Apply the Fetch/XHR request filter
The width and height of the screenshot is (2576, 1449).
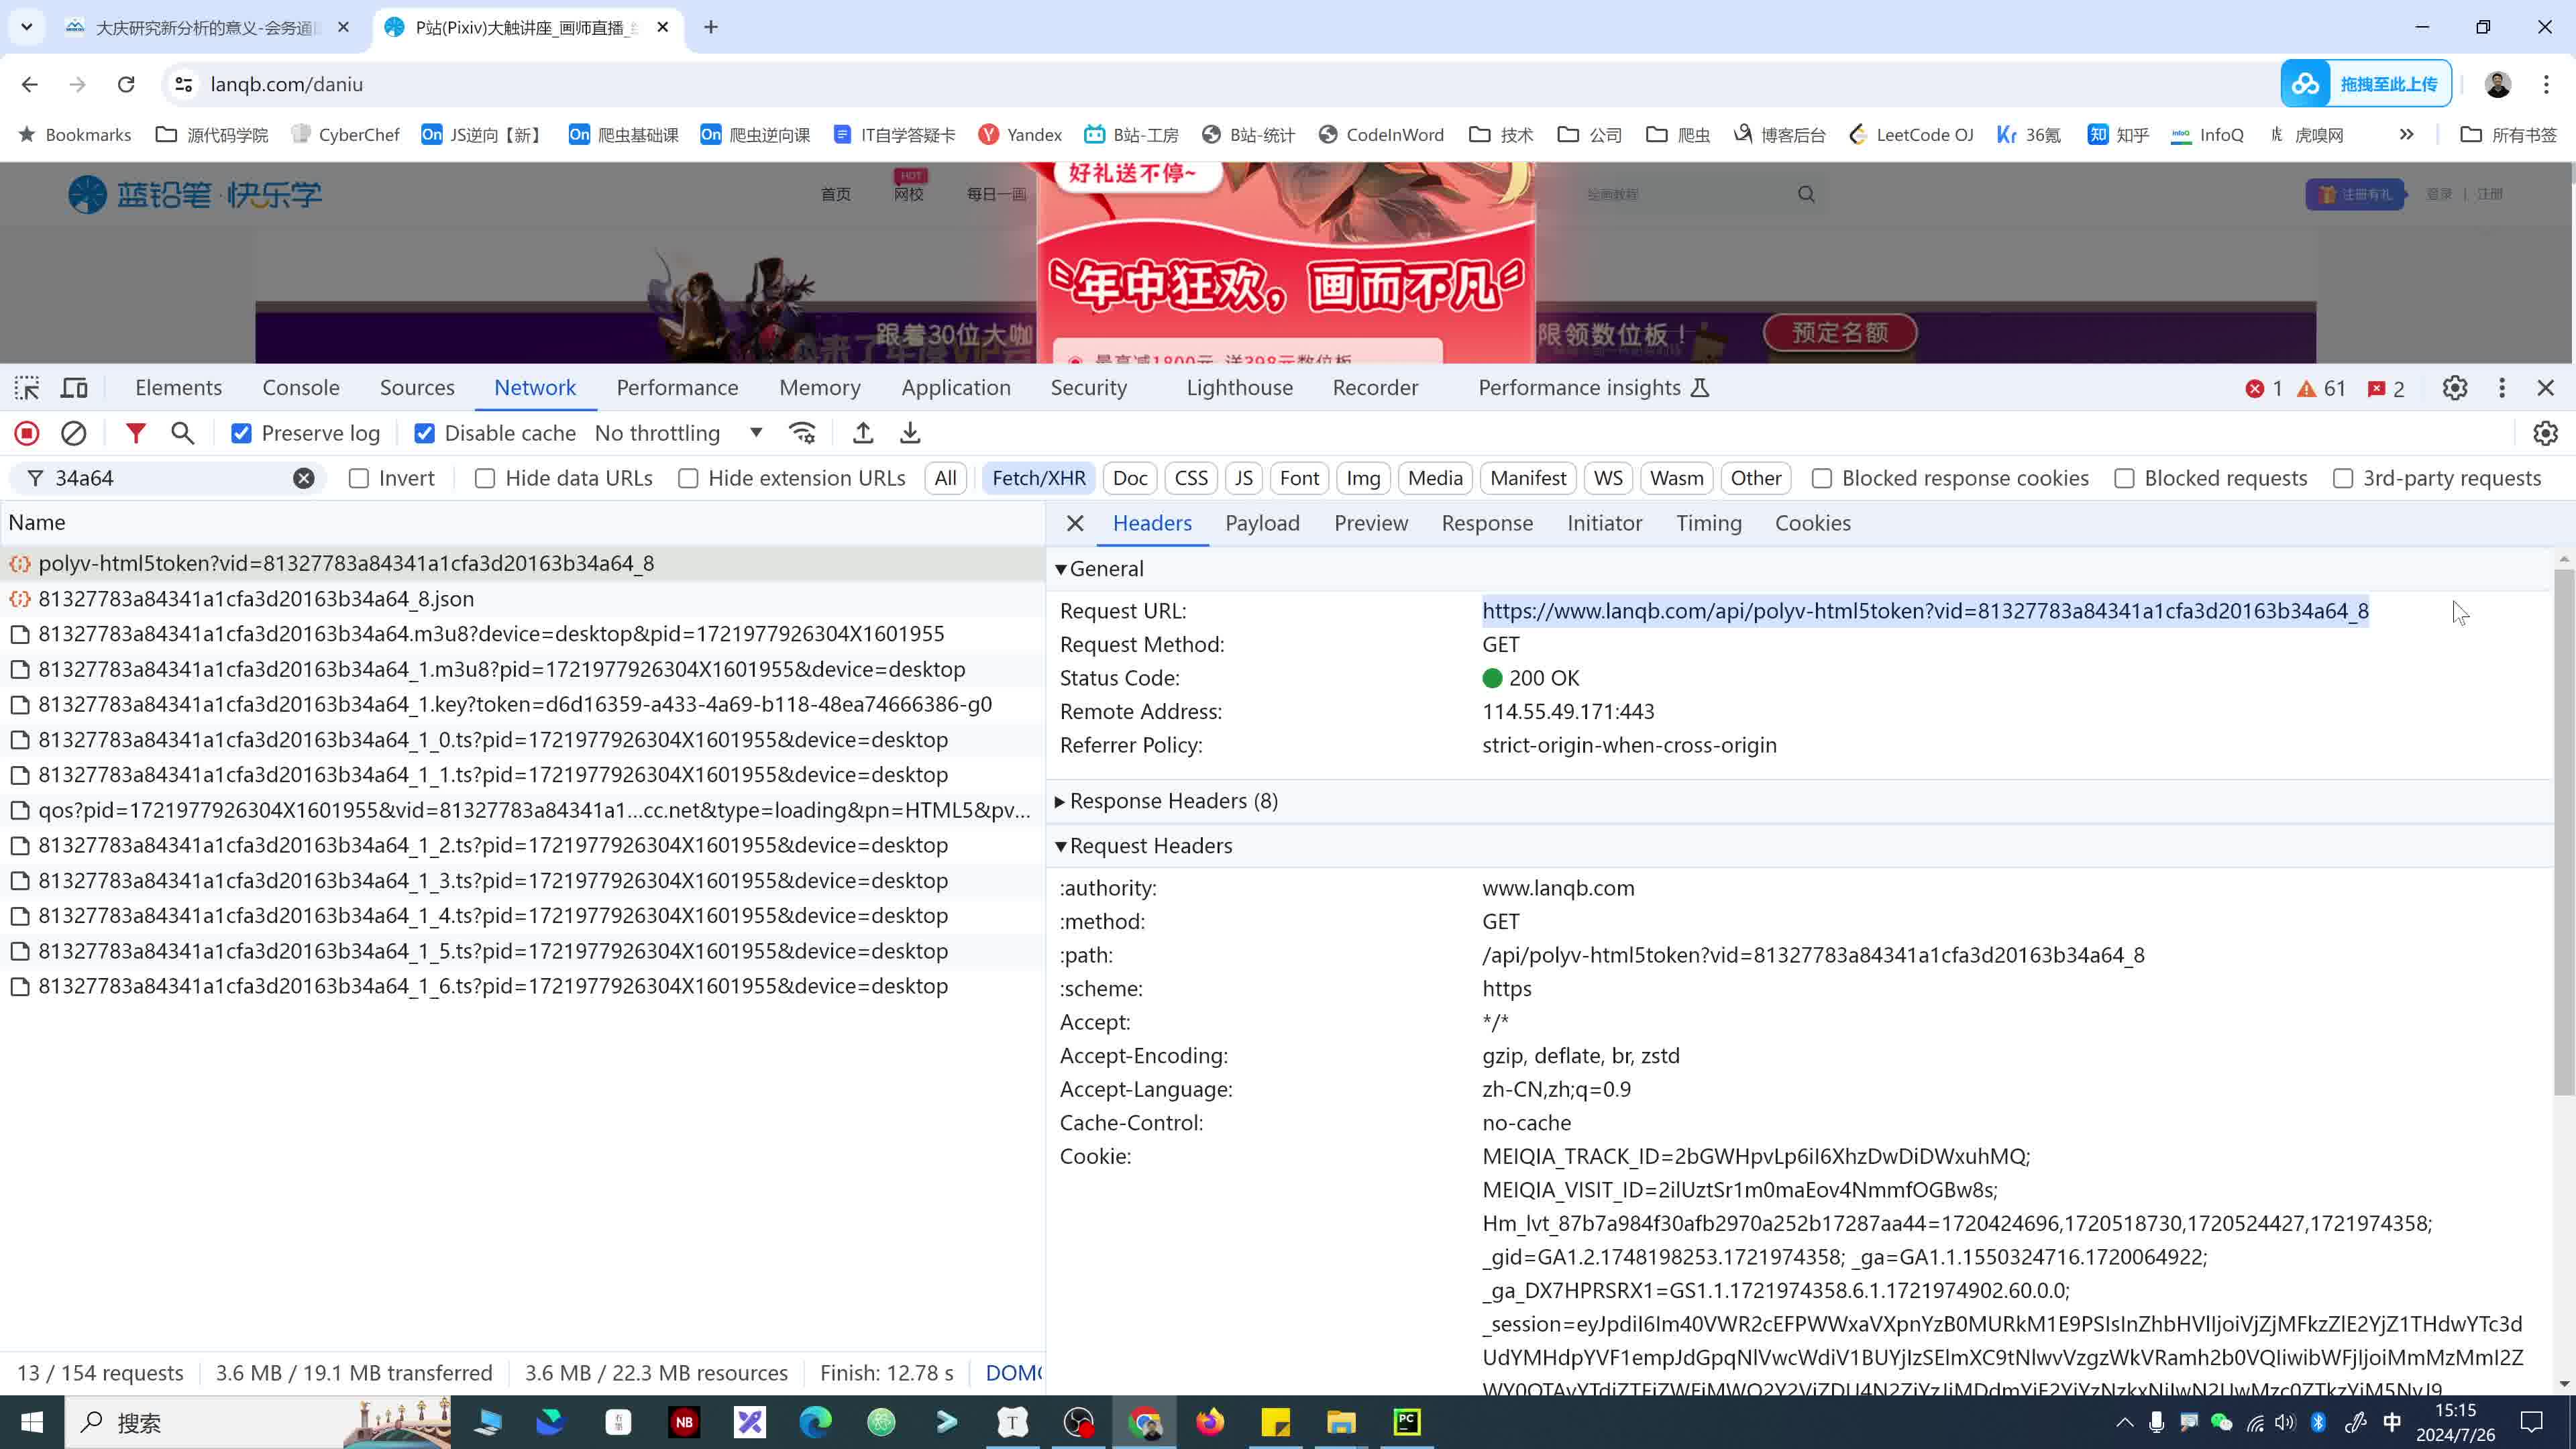click(1038, 478)
